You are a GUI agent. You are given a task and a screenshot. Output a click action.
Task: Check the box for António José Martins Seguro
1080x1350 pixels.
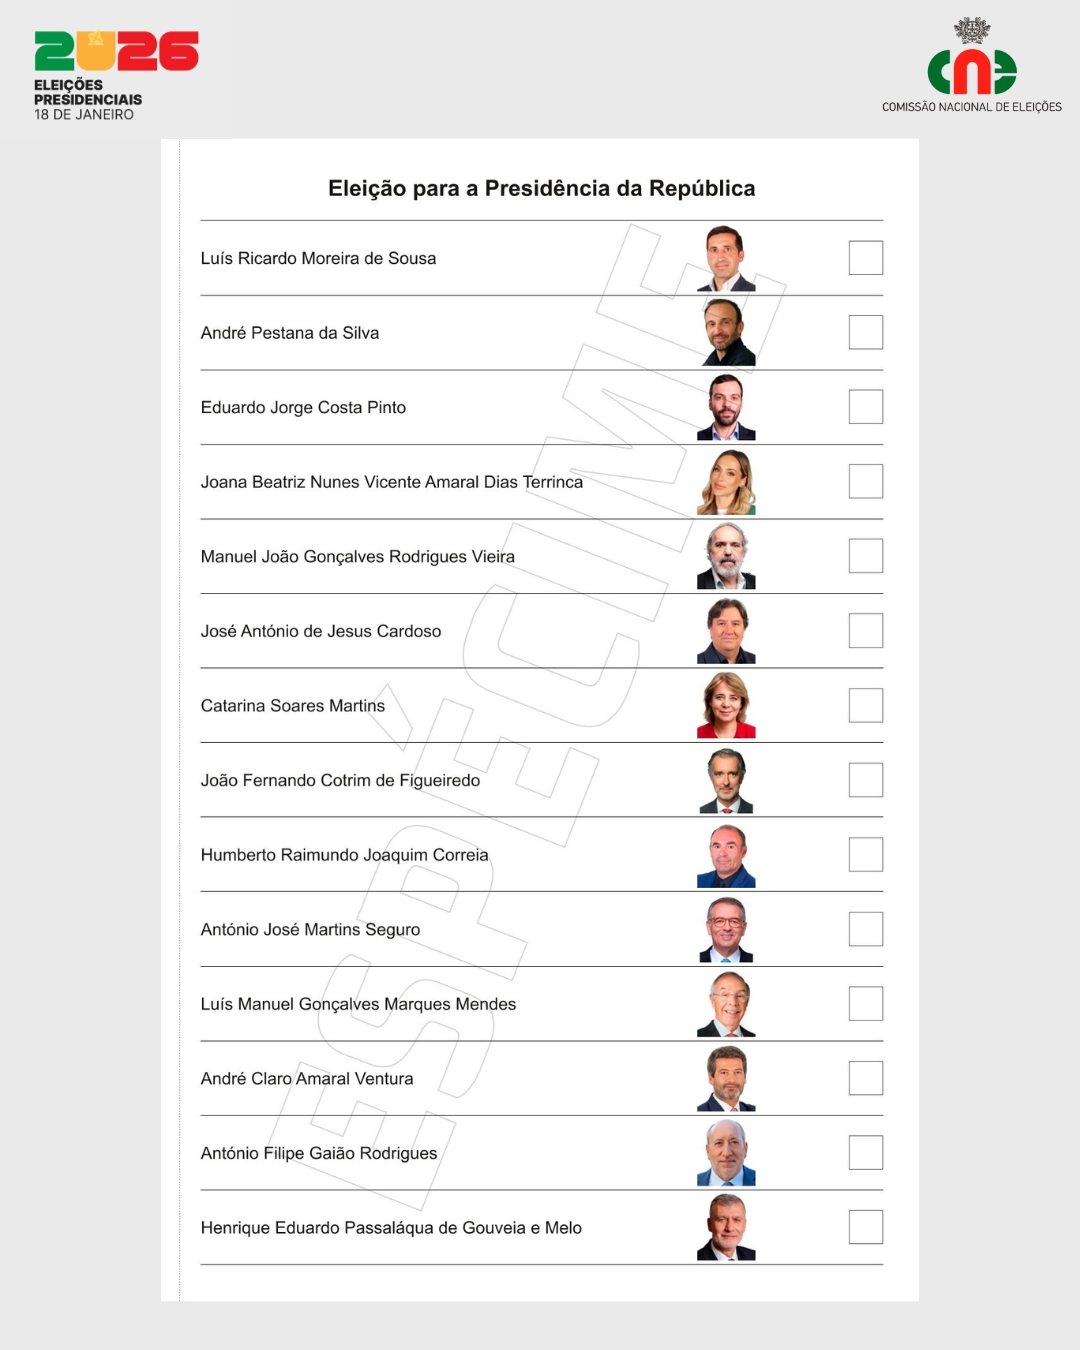click(865, 929)
